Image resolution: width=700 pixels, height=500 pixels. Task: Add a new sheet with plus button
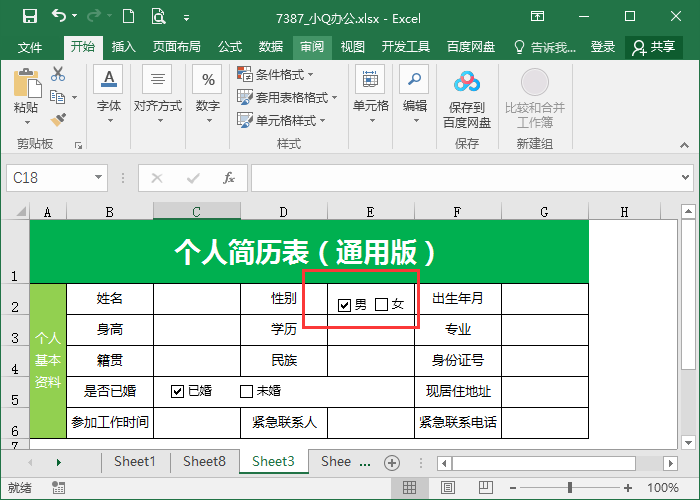392,463
